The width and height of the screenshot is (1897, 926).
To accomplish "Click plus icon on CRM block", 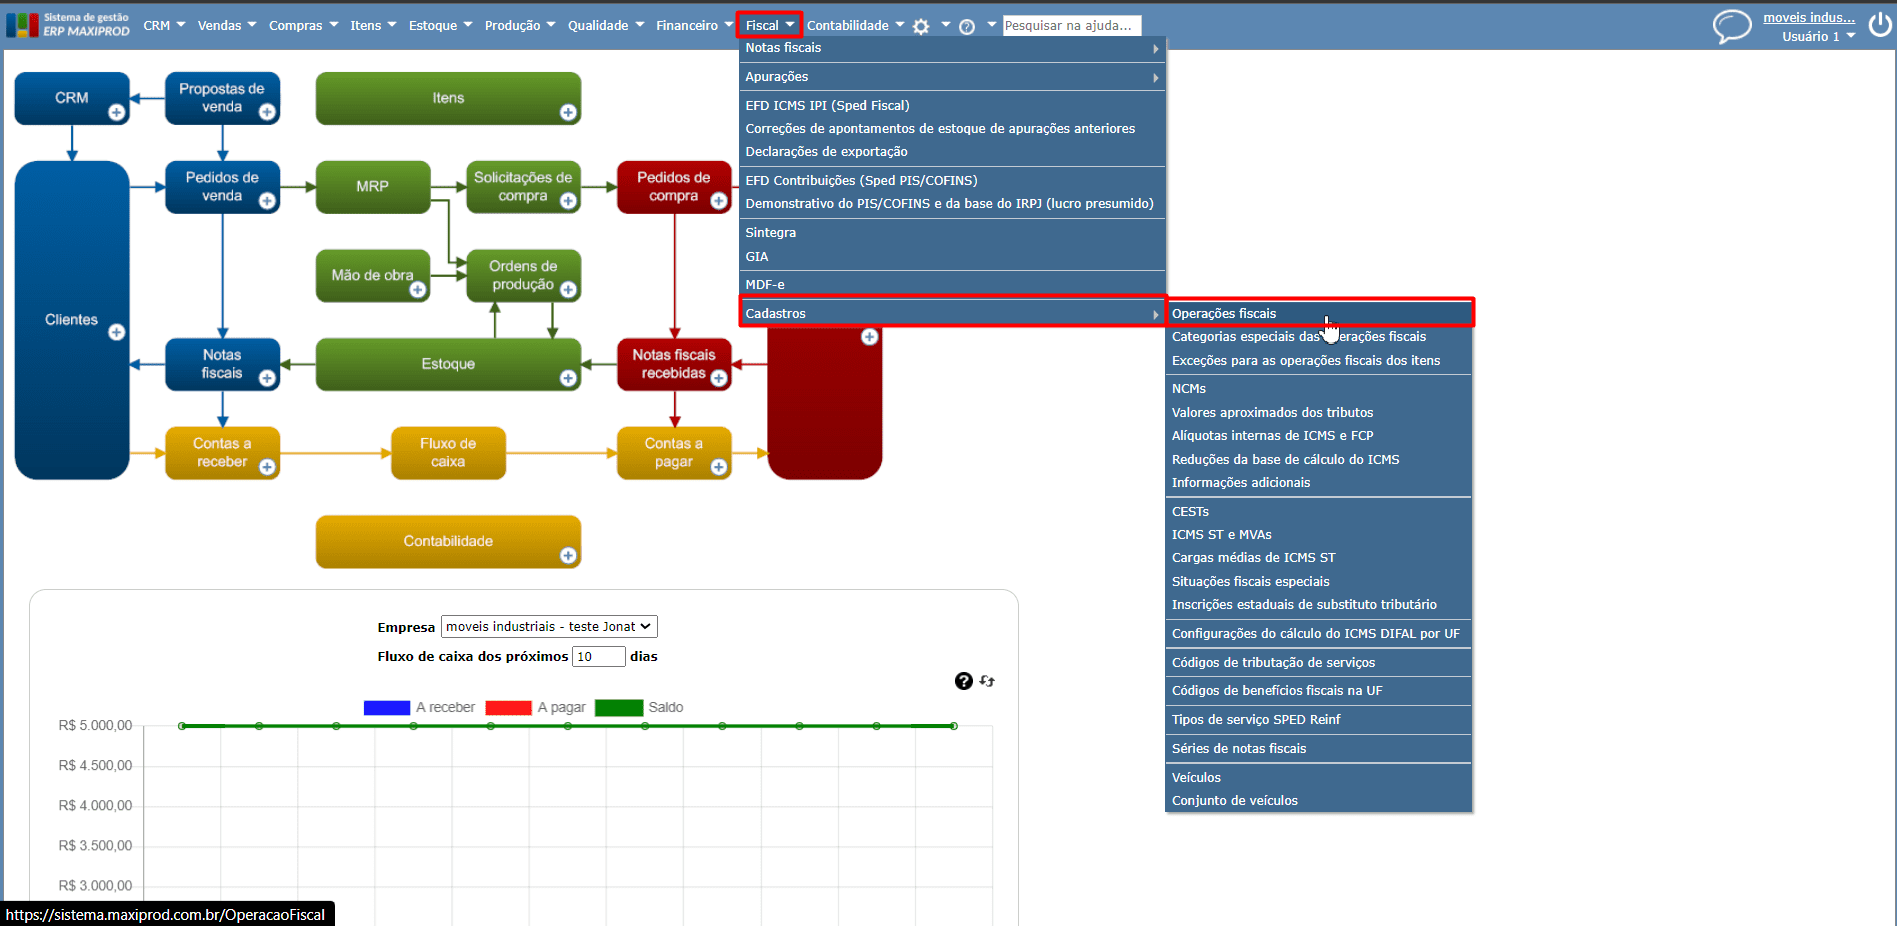I will (117, 112).
